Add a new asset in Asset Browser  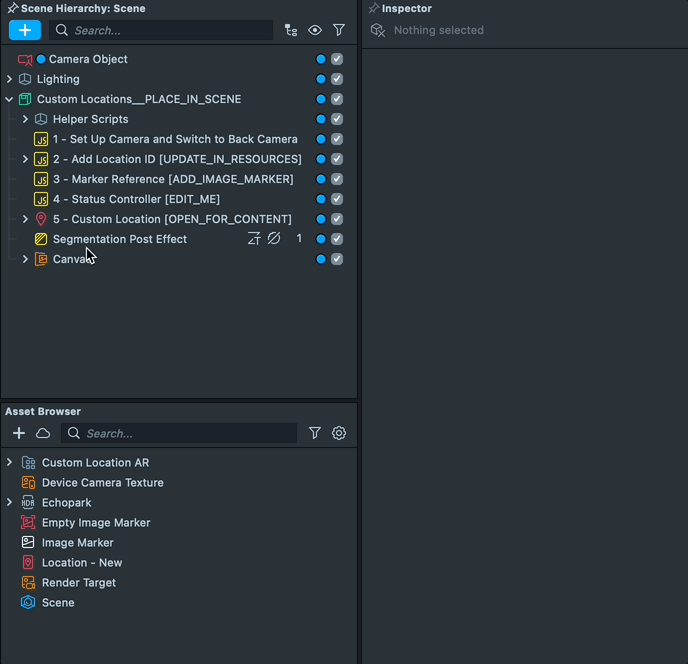click(x=19, y=434)
